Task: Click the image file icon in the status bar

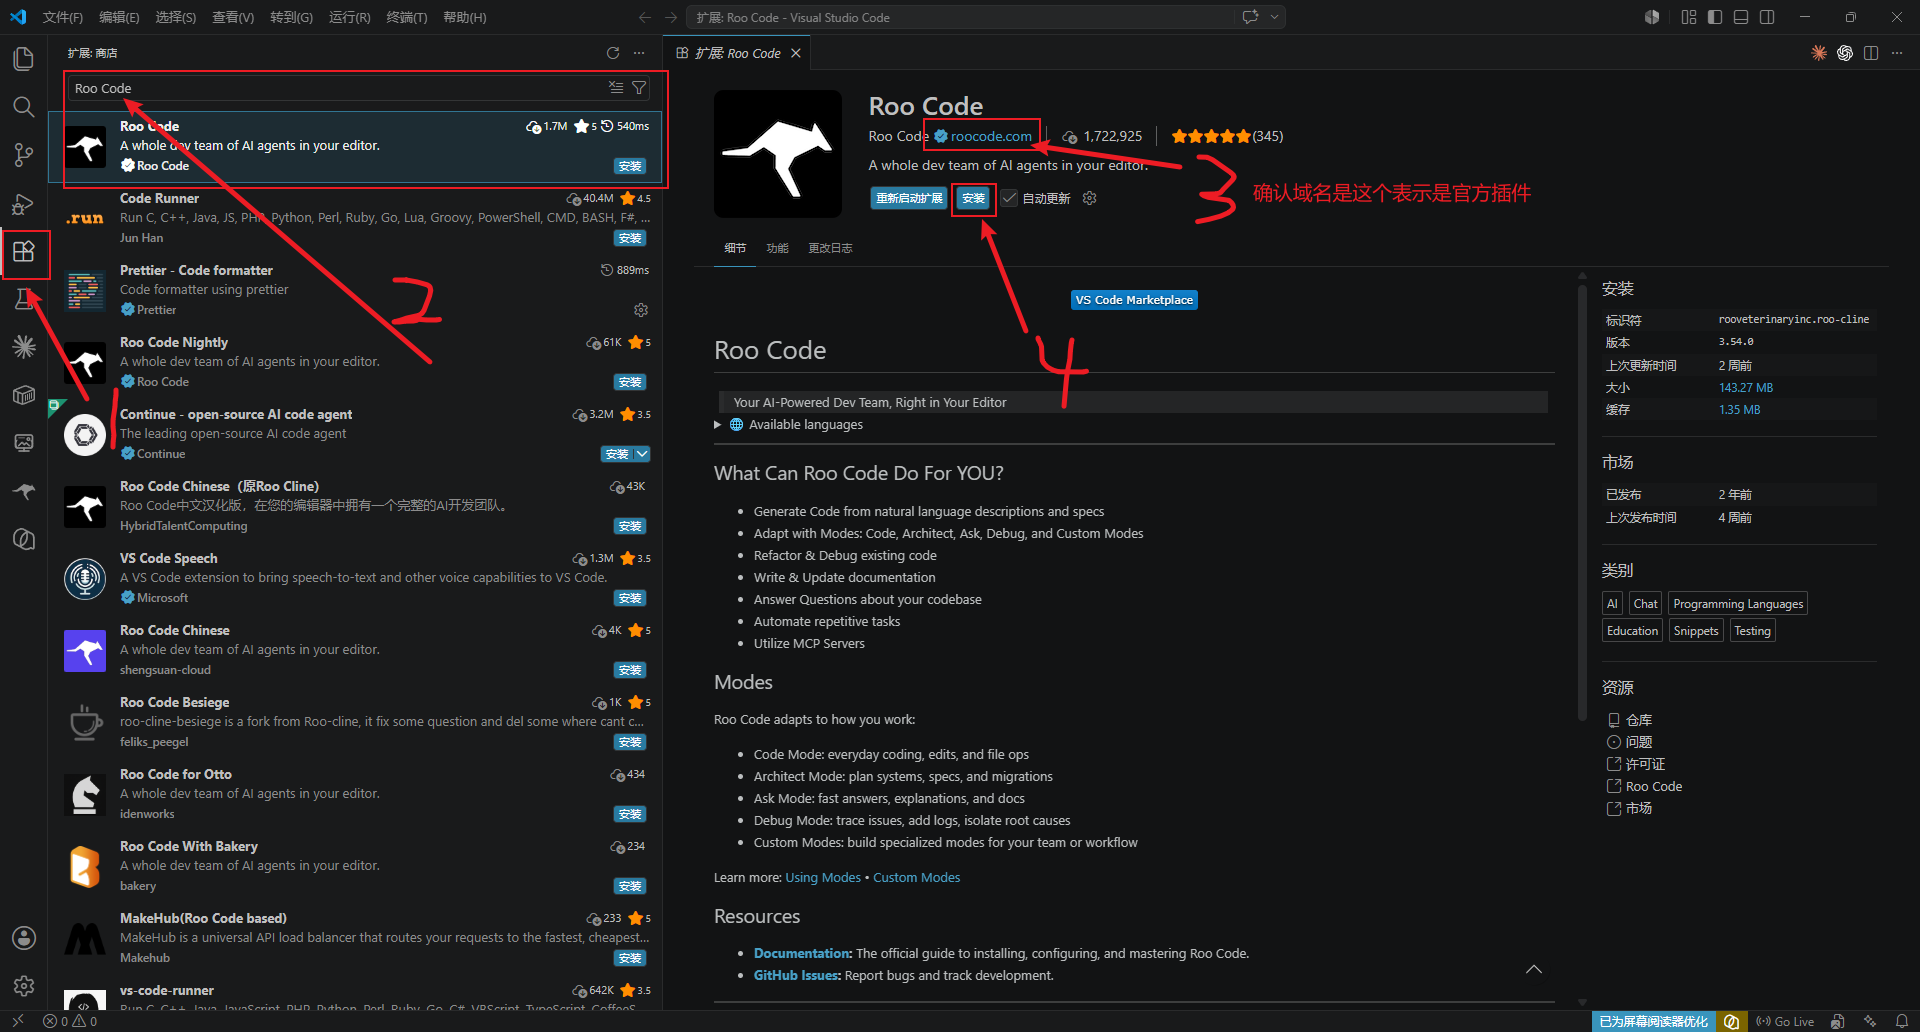Action: [x=1838, y=1021]
